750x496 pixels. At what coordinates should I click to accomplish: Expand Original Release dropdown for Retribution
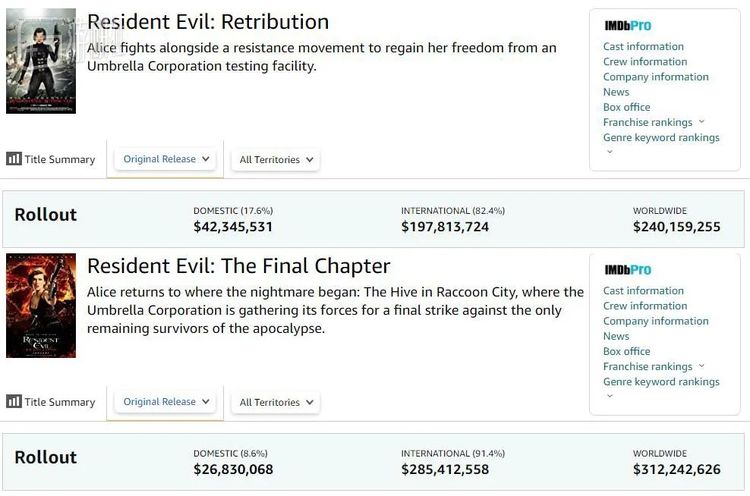[165, 159]
